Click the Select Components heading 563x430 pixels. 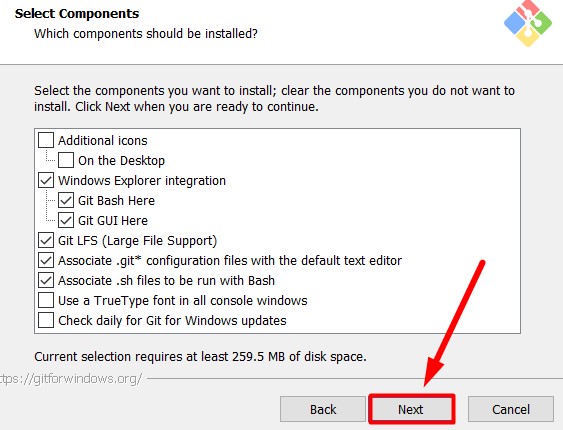[x=77, y=14]
